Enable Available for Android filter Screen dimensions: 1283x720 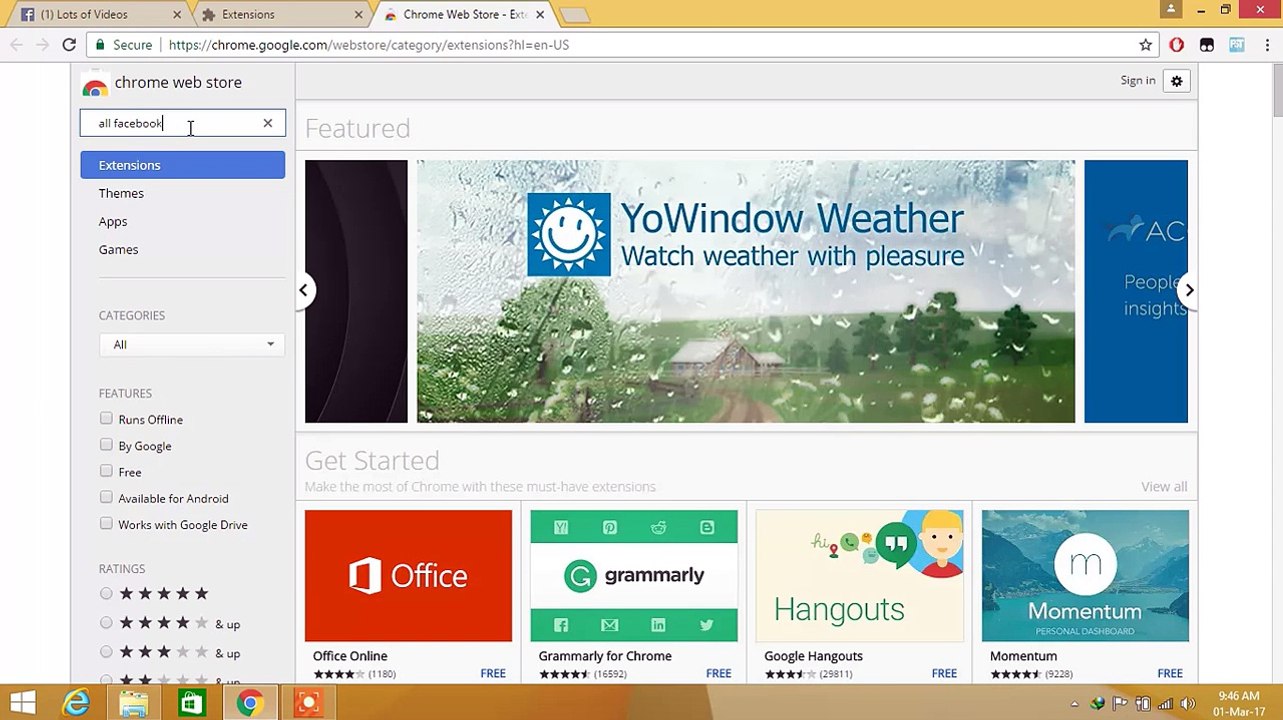coord(106,497)
